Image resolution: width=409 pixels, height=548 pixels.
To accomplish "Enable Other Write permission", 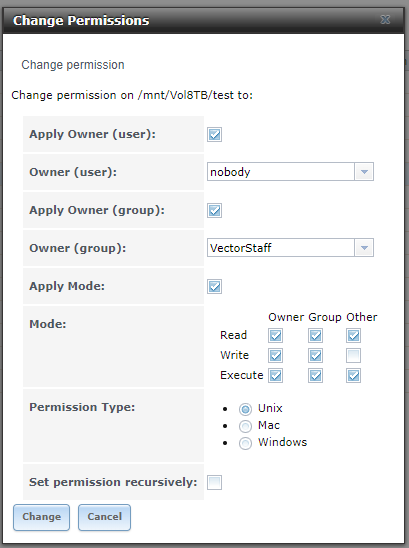I will coord(353,356).
